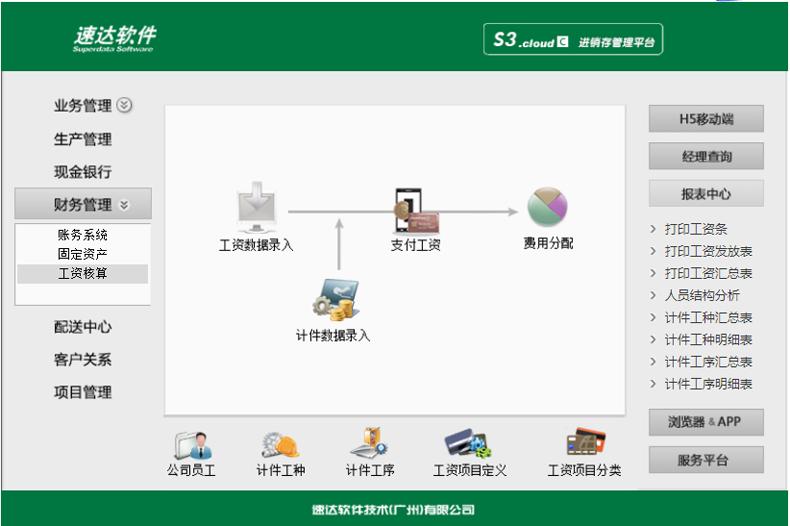Open the 财务管理 menu

pos(83,204)
